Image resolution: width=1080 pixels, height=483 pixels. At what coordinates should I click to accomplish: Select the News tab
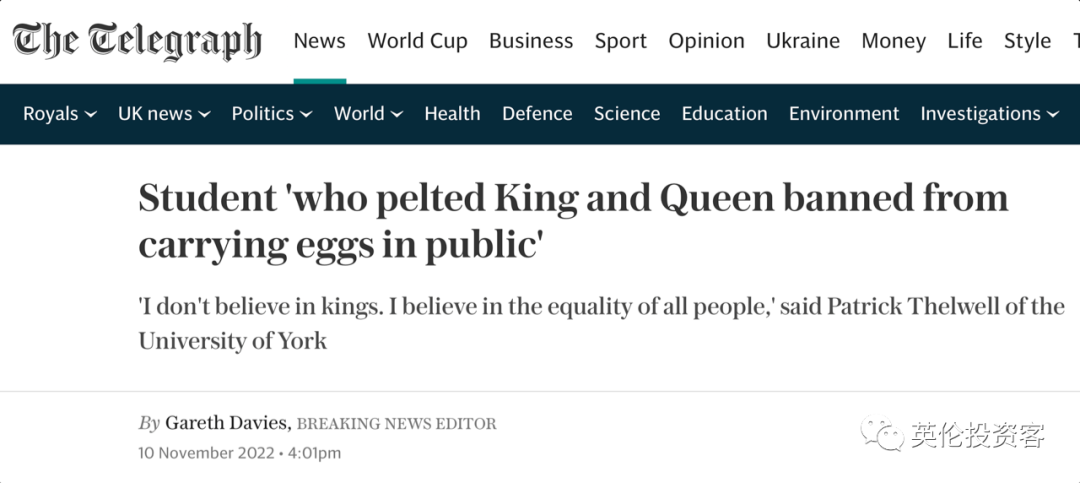coord(319,41)
